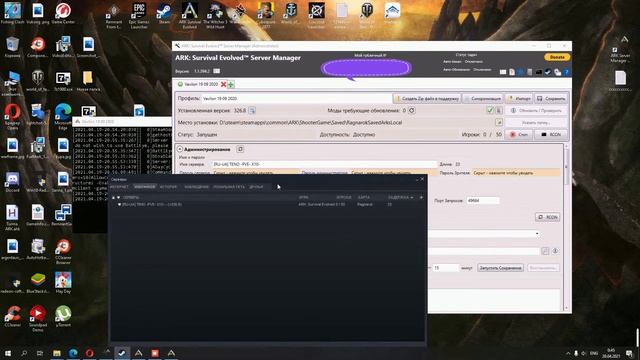This screenshot has width=640, height=360.
Task: Collapse the Администрирование section
Action: (180, 149)
